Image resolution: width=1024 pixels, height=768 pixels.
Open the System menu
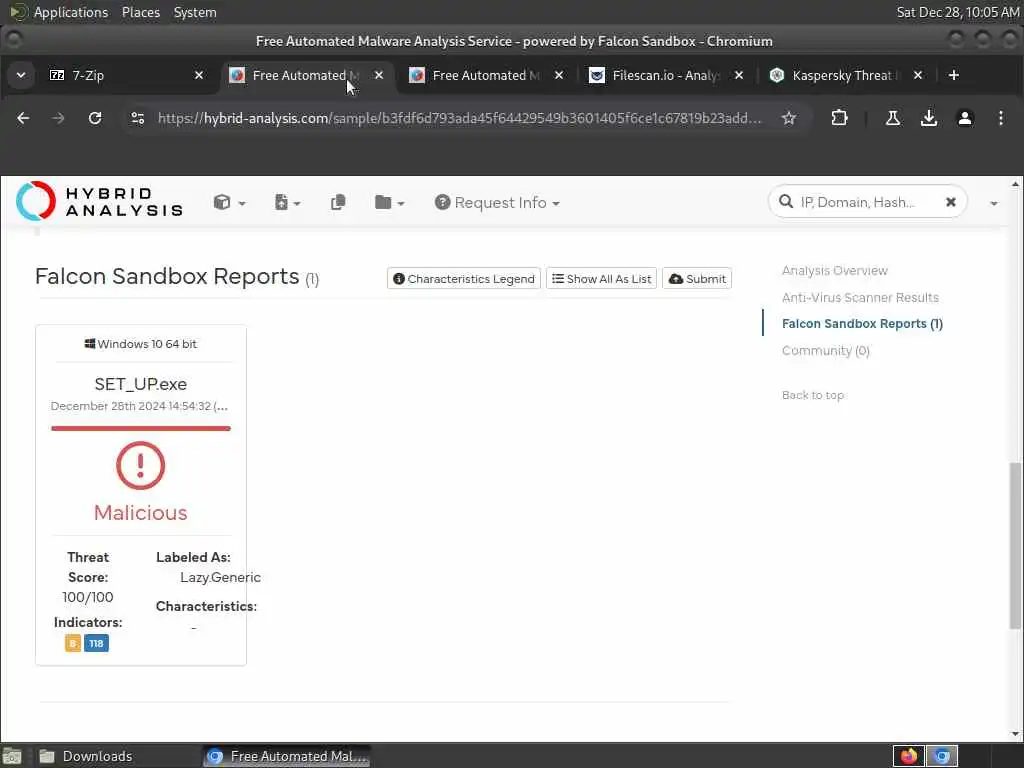pos(195,12)
